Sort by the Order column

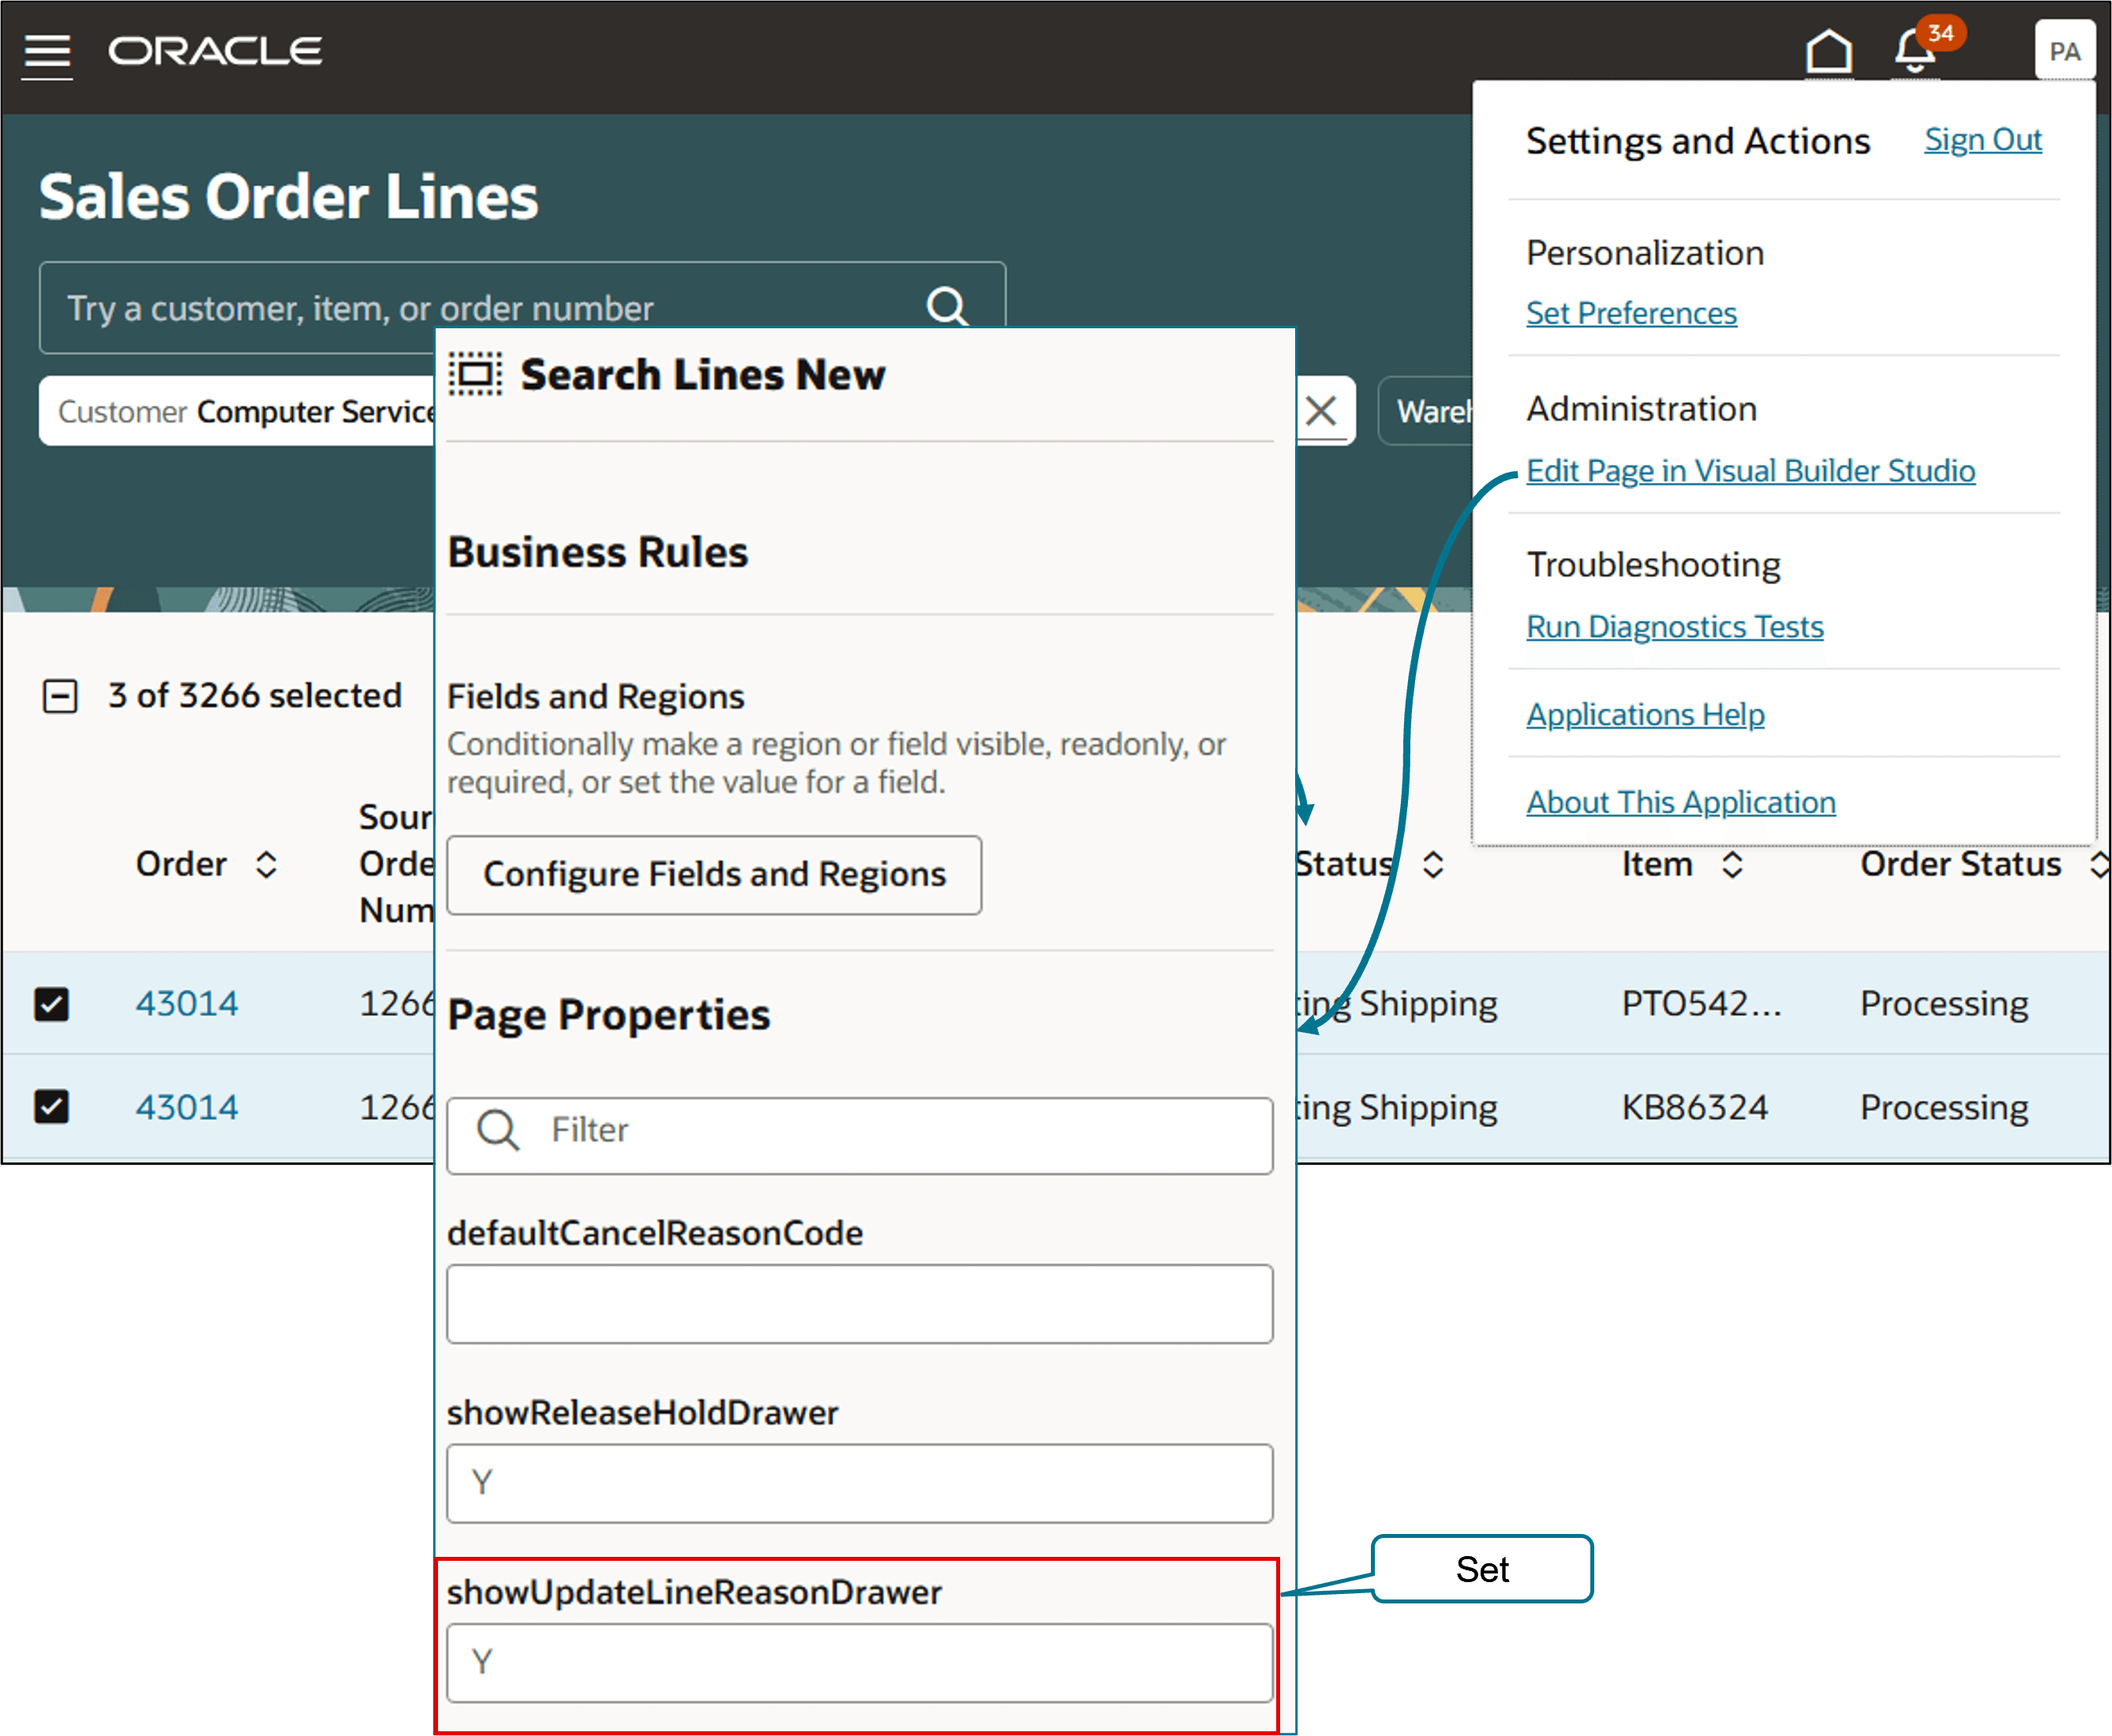[x=266, y=865]
